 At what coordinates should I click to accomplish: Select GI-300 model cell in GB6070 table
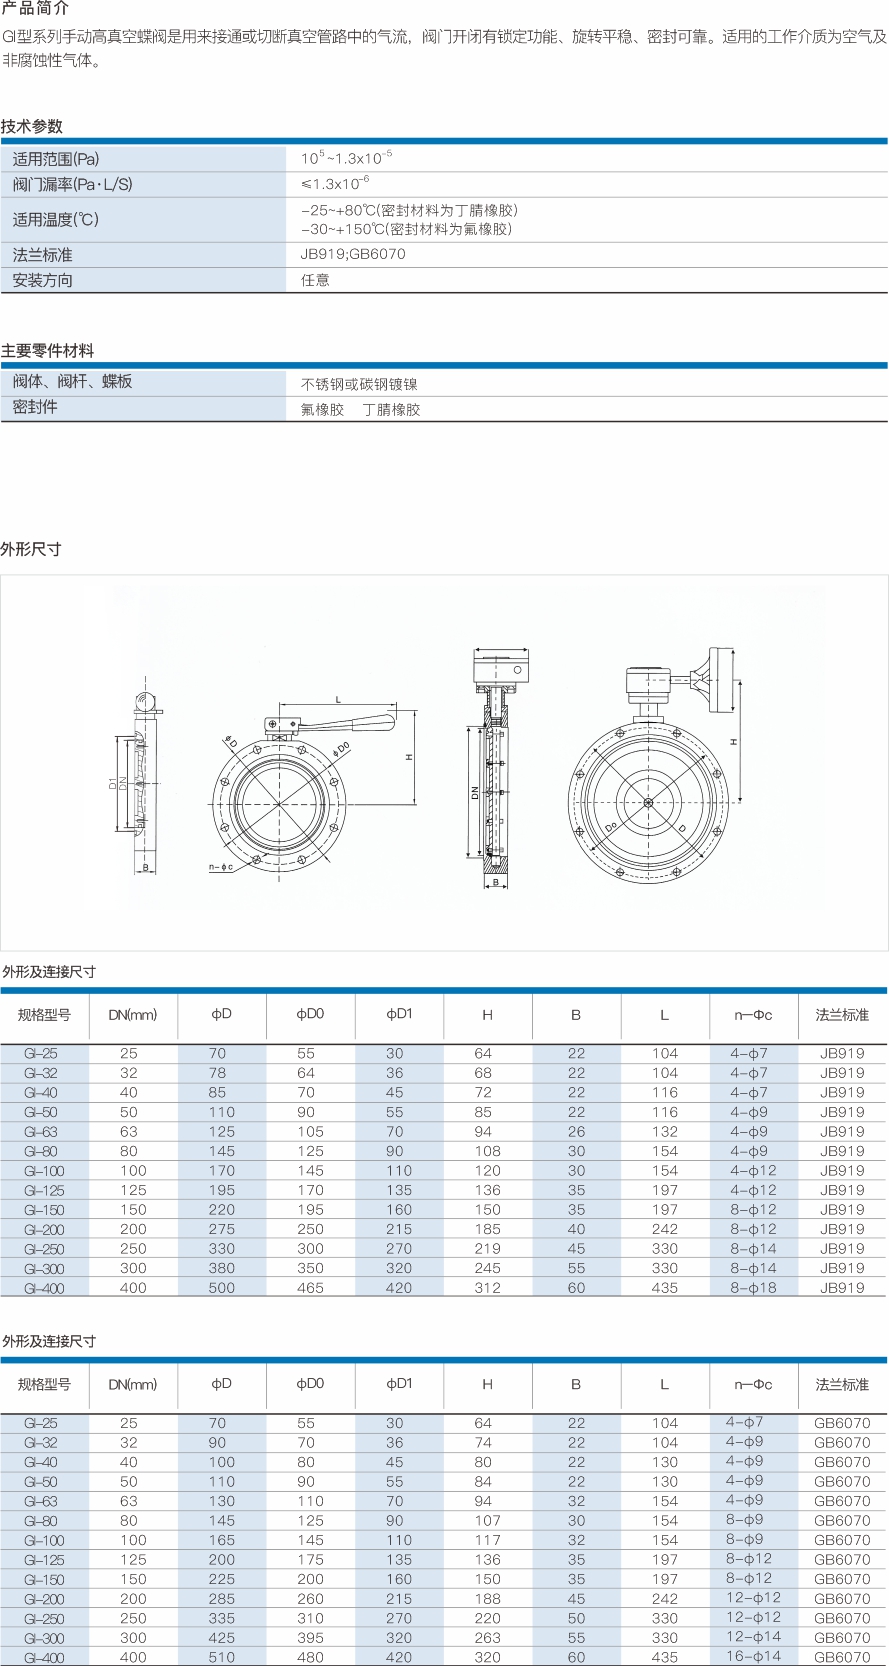44,1639
